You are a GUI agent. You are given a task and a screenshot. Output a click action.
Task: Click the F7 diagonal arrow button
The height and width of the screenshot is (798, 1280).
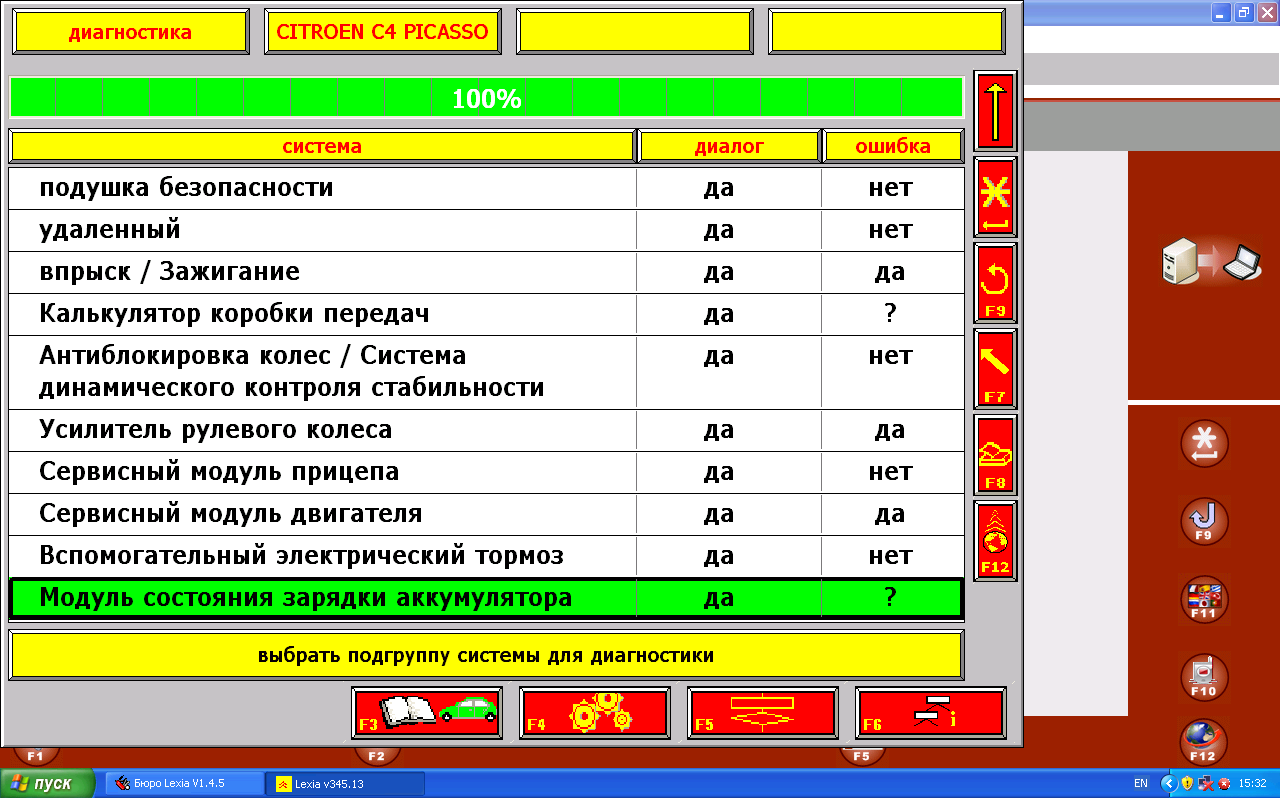point(995,369)
